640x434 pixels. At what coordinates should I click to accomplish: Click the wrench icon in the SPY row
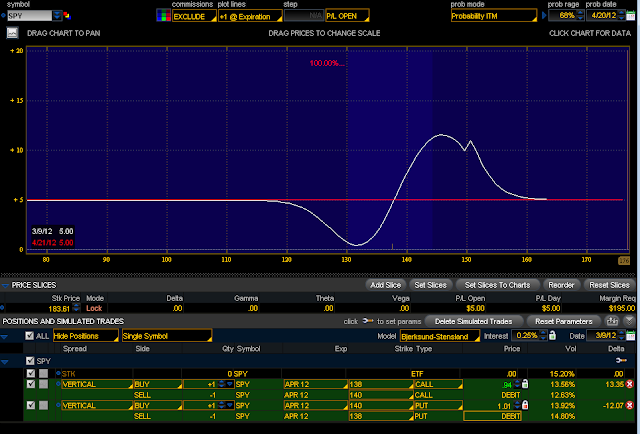point(621,361)
